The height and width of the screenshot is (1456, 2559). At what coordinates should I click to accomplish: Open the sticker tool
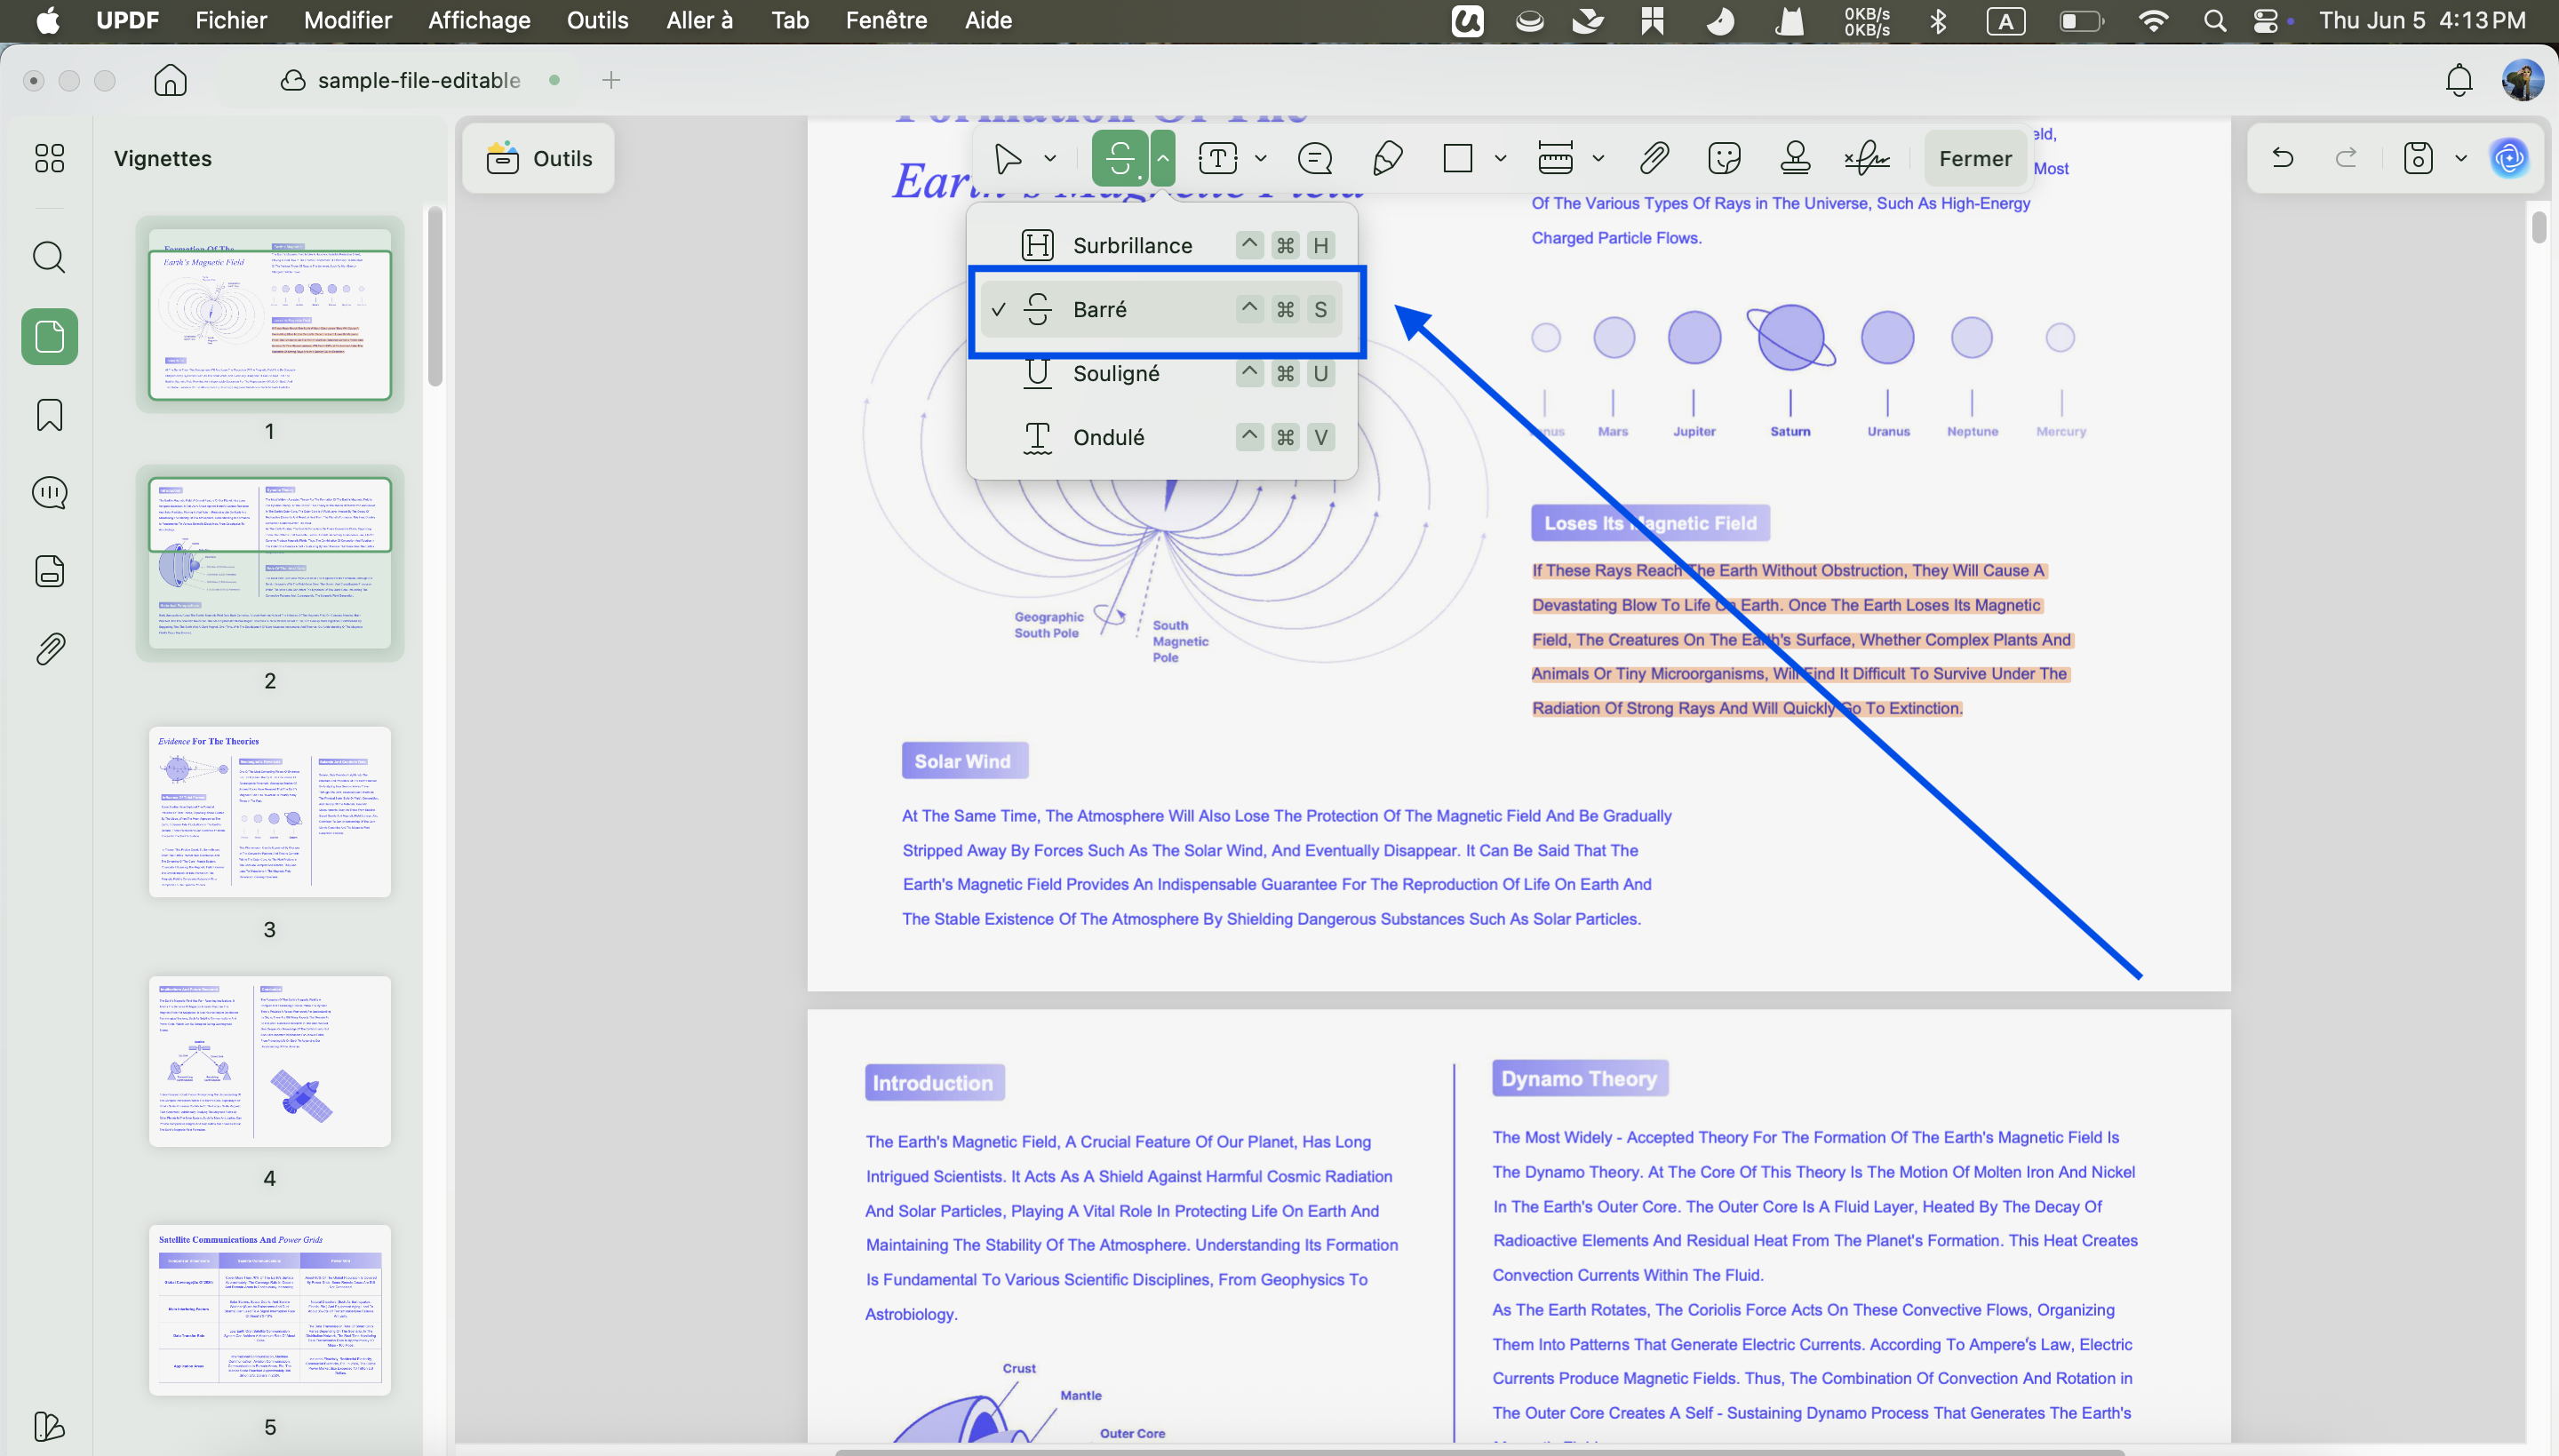(1725, 158)
